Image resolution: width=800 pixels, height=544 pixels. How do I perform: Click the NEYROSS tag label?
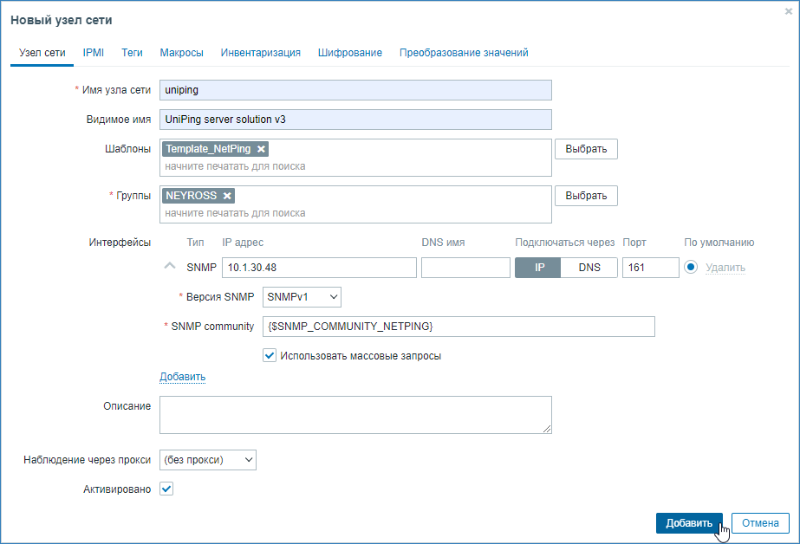pyautogui.click(x=191, y=195)
